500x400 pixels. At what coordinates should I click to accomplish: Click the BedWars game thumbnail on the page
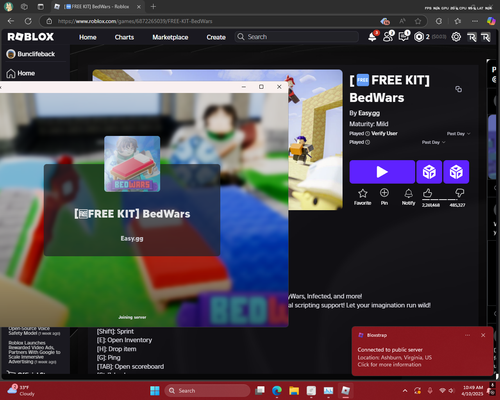315,140
